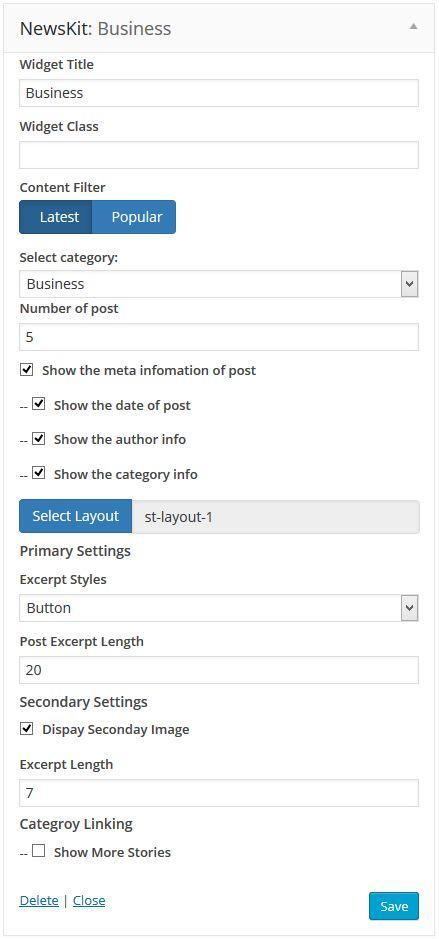Edit the Post Excerpt Length field
The height and width of the screenshot is (939, 439).
219,670
